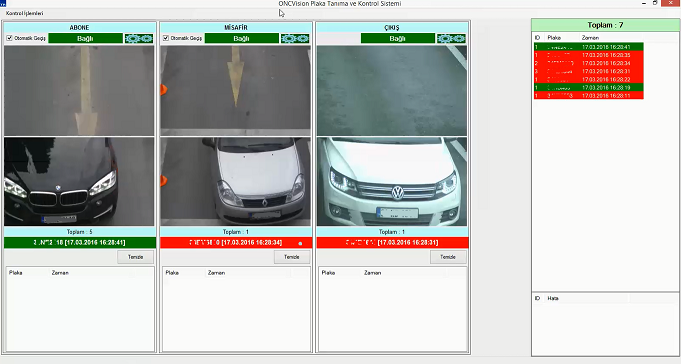The height and width of the screenshot is (364, 682).
Task: Select log row with time 16:28:34
Action: click(x=588, y=63)
